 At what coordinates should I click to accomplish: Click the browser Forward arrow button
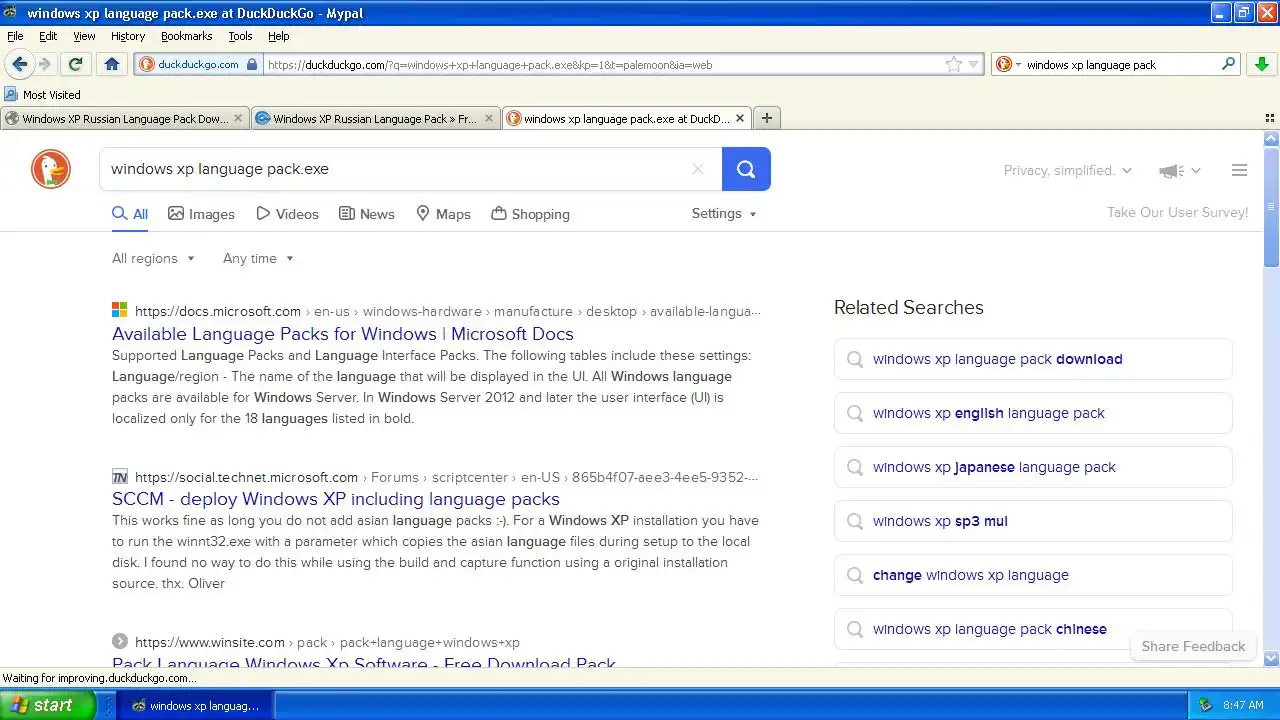(44, 64)
